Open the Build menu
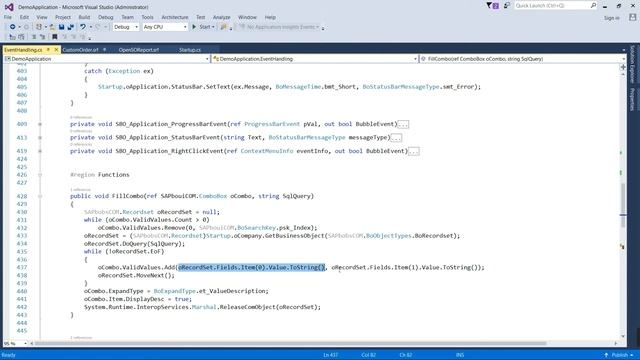Image resolution: width=640 pixels, height=360 pixels. tap(84, 17)
